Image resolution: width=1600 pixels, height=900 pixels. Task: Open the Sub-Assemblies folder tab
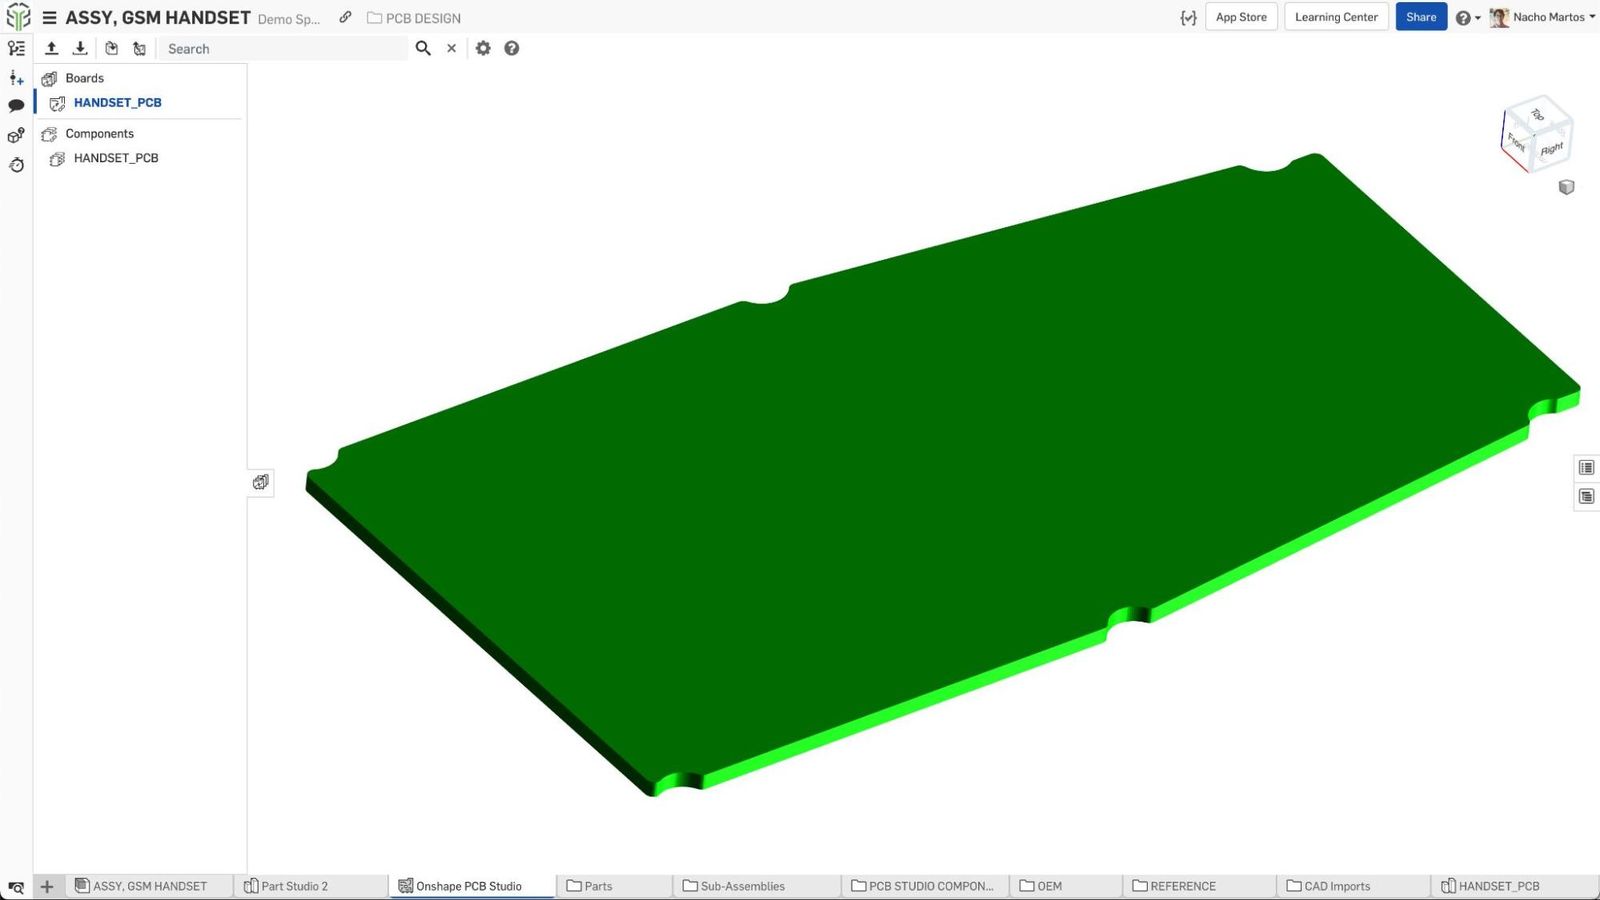tap(741, 886)
